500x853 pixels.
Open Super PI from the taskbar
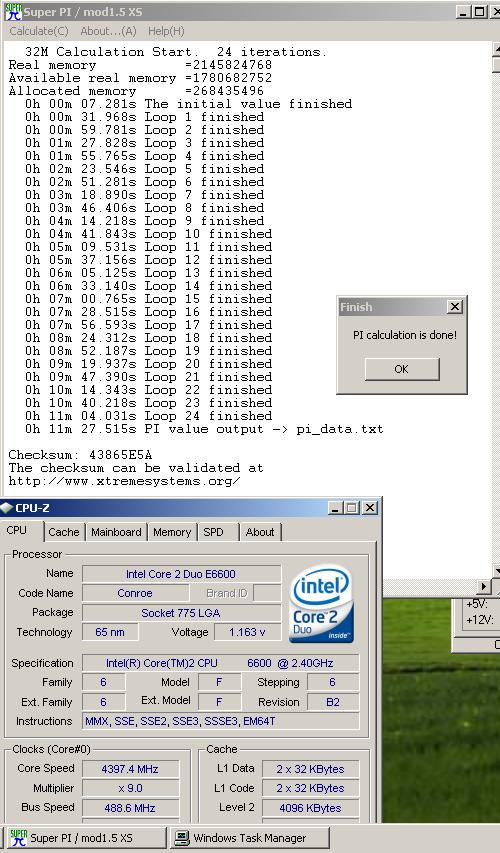(86, 838)
